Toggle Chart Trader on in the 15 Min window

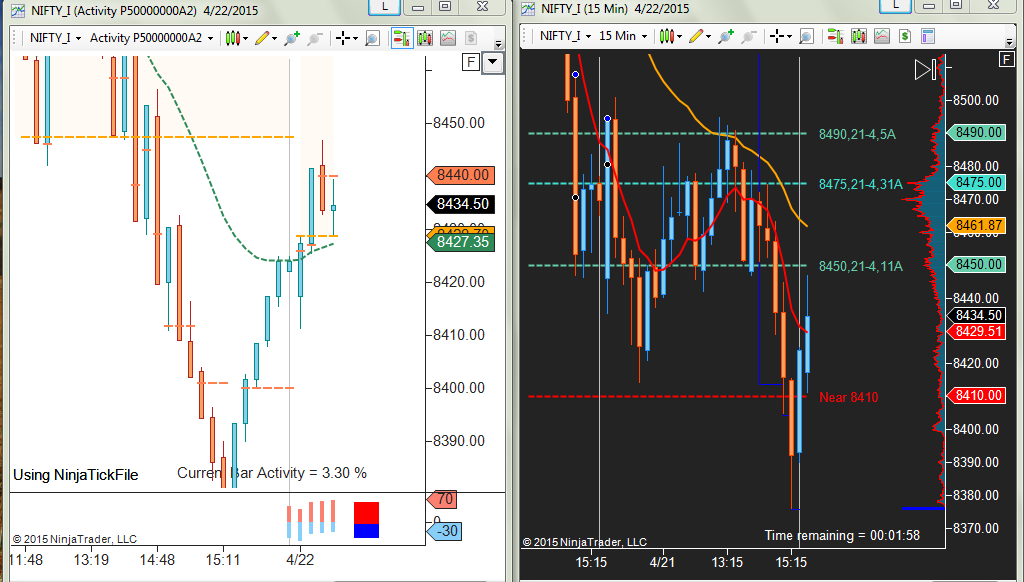coord(835,36)
